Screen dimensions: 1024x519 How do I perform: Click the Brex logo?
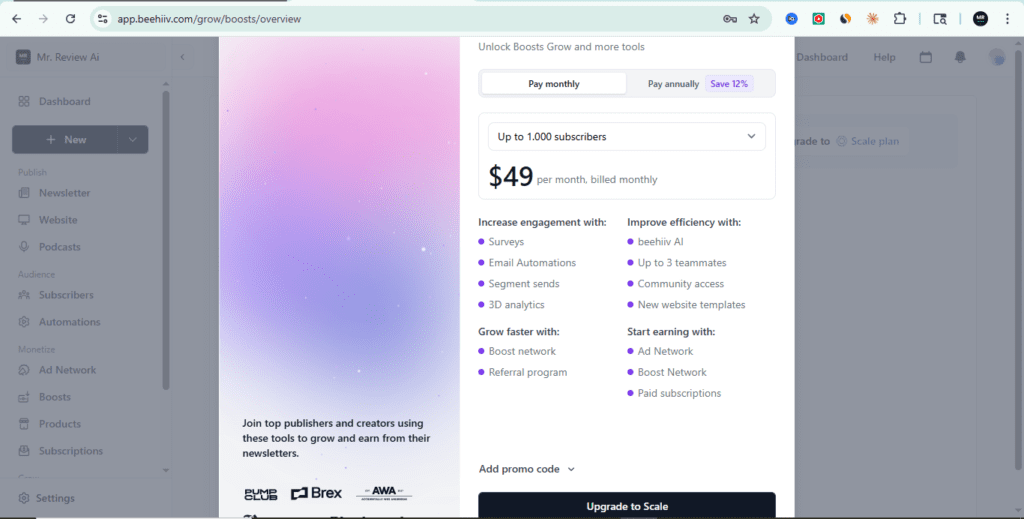click(316, 494)
